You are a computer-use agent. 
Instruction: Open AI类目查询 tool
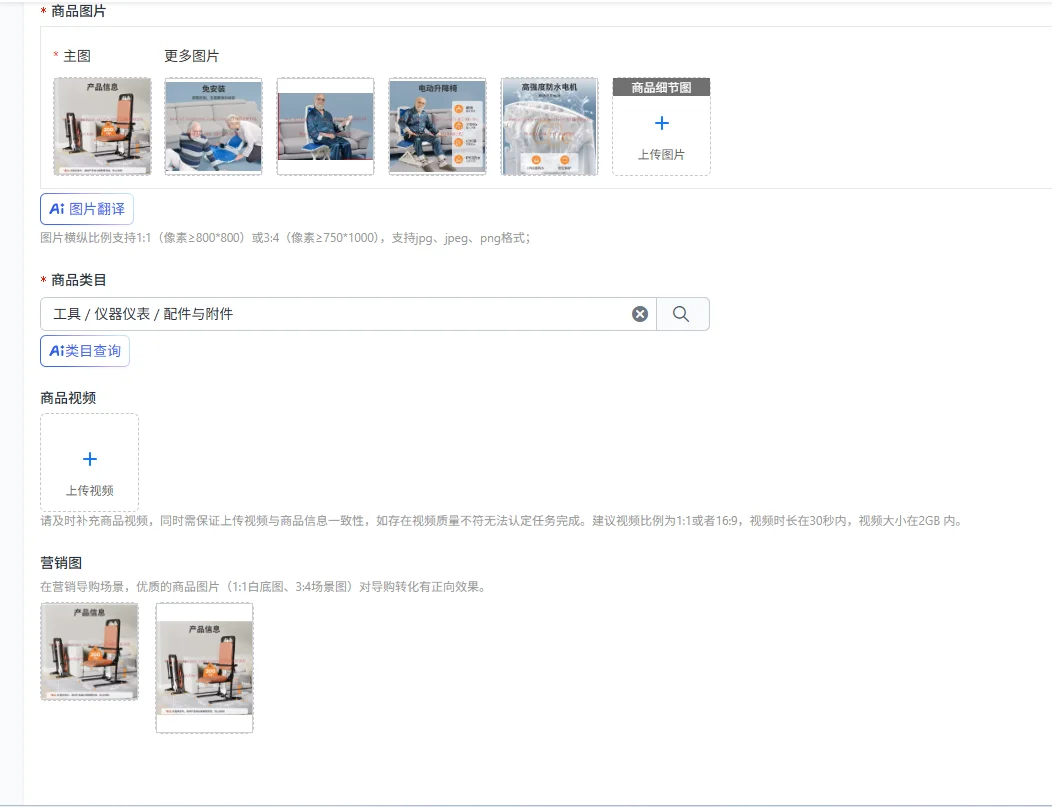85,351
